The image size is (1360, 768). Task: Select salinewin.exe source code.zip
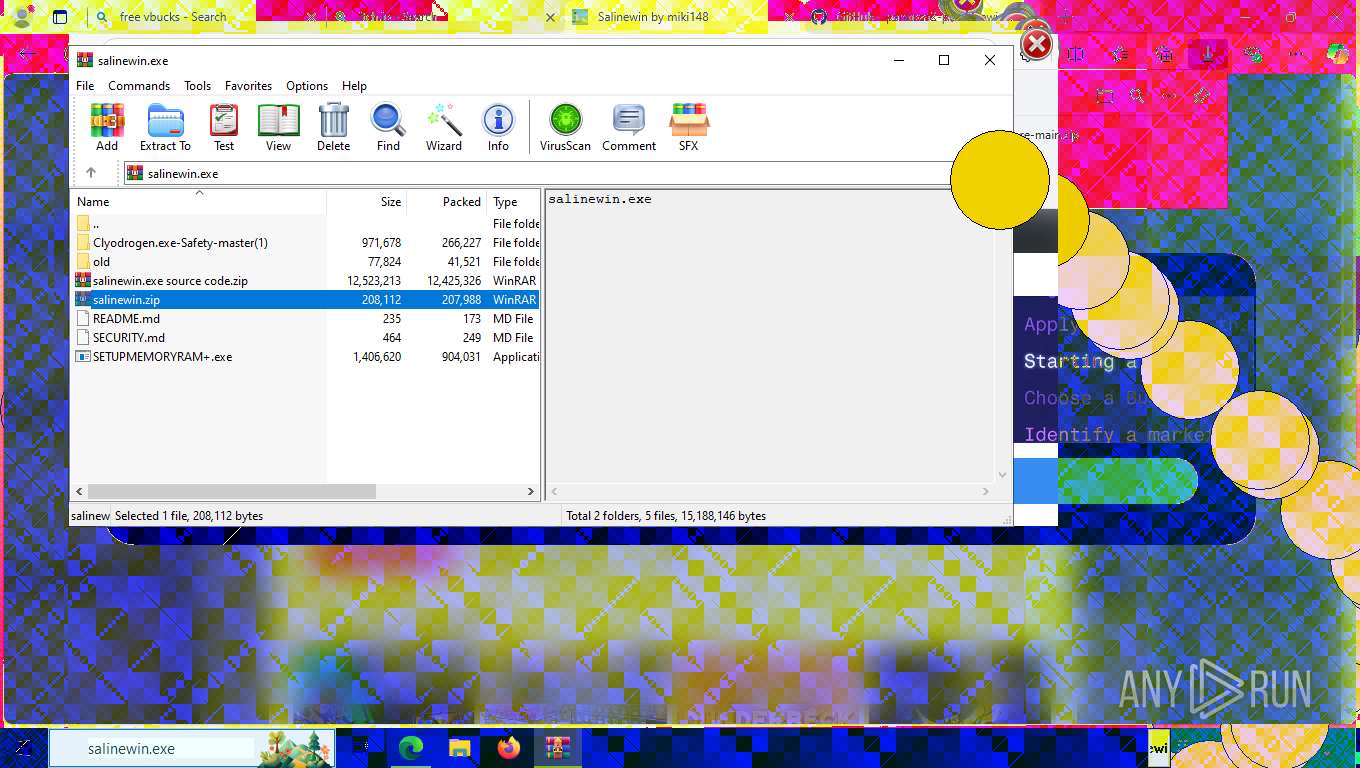pyautogui.click(x=306, y=281)
